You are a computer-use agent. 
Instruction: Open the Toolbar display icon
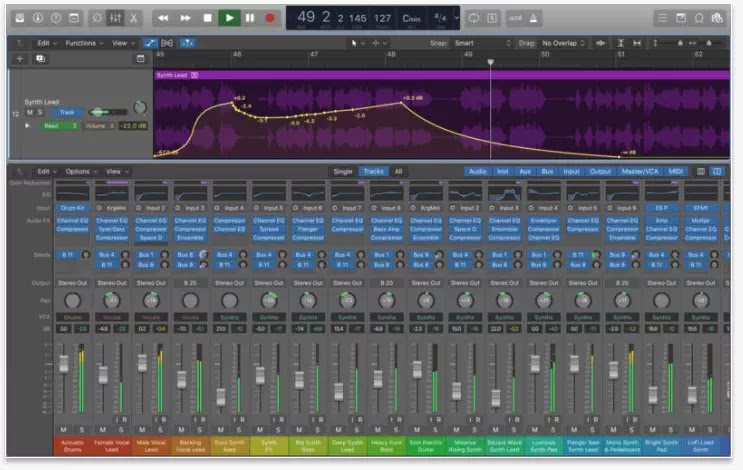click(x=74, y=18)
